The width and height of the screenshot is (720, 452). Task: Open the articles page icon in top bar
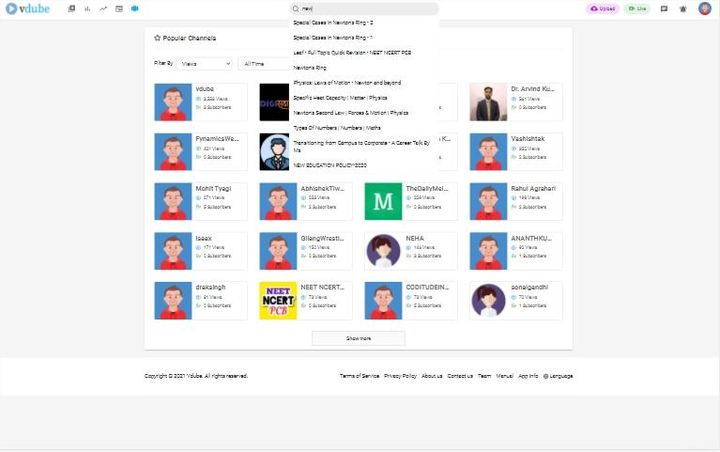[x=119, y=9]
